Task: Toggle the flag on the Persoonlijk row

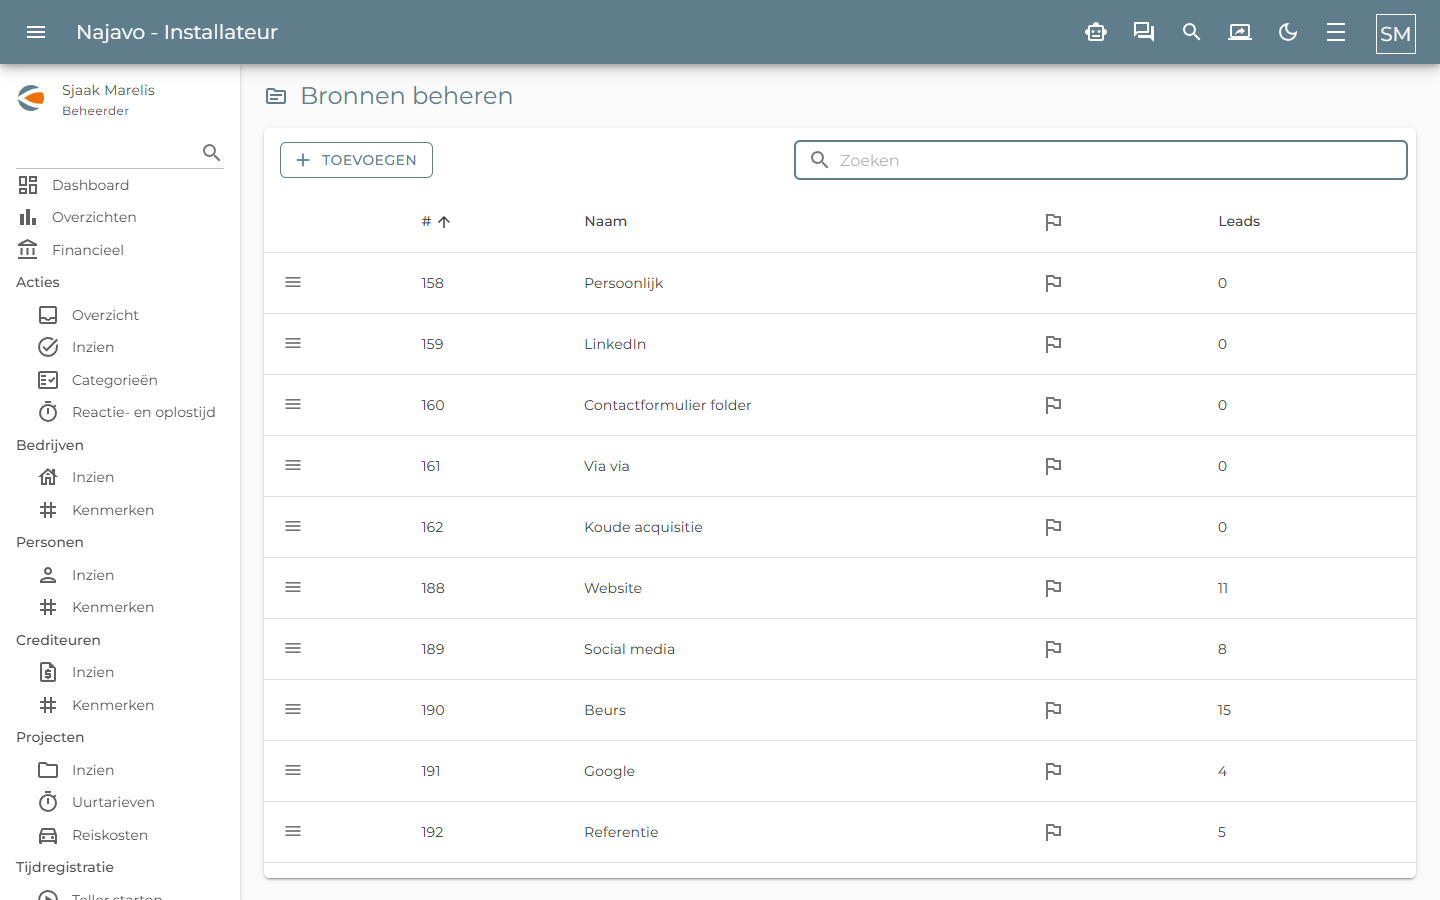Action: [x=1053, y=283]
